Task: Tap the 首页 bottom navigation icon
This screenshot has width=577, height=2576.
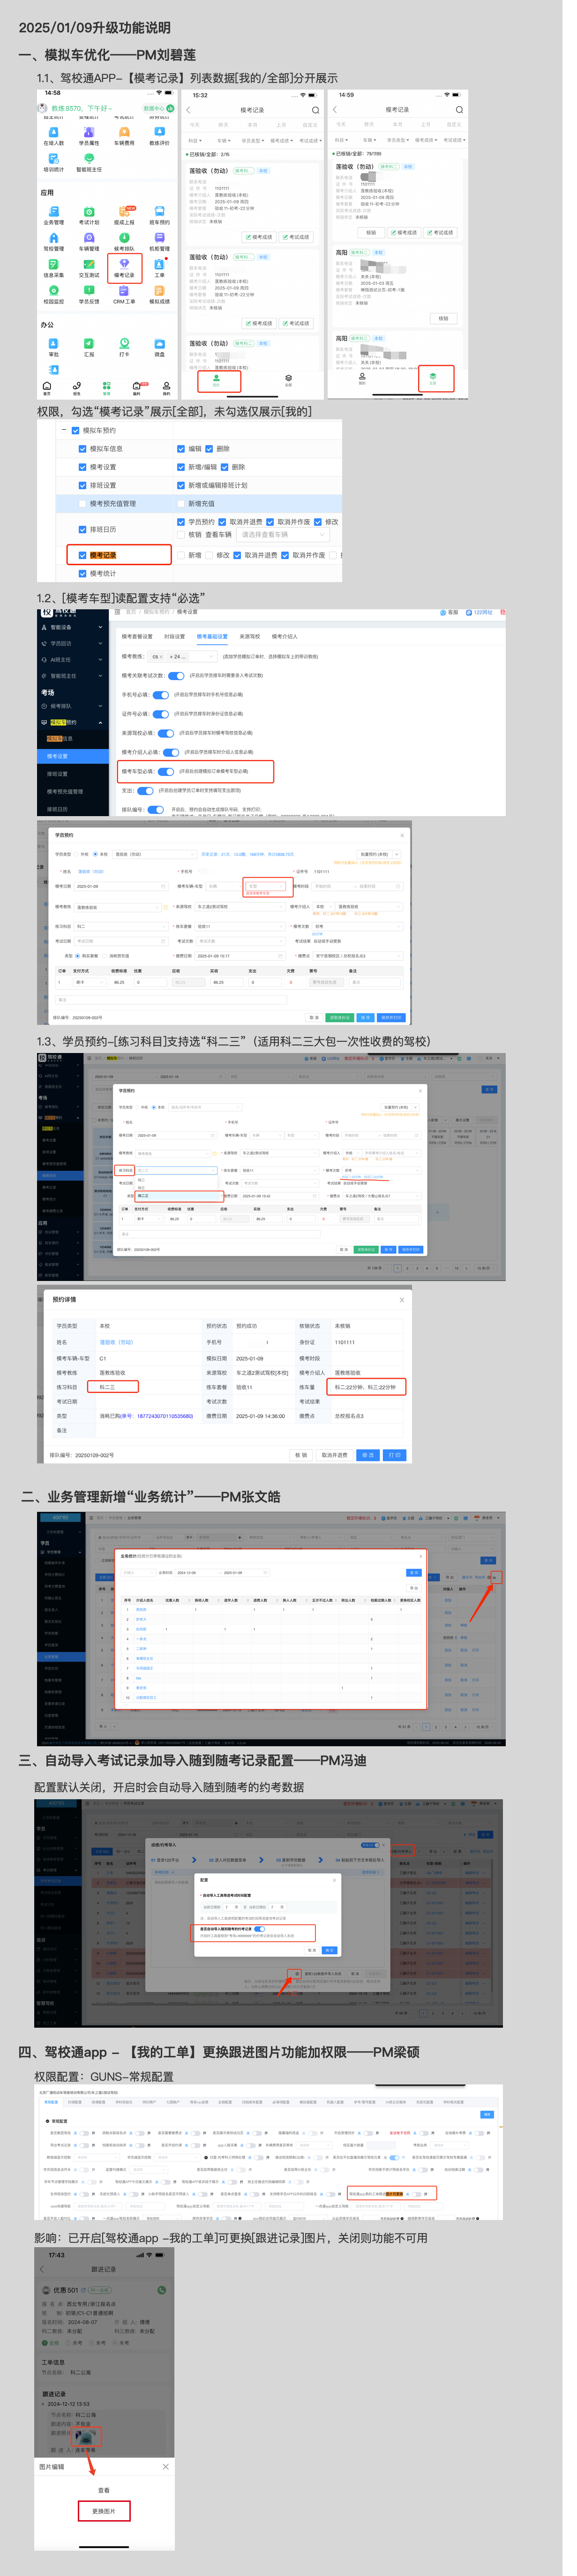Action: 47,387
